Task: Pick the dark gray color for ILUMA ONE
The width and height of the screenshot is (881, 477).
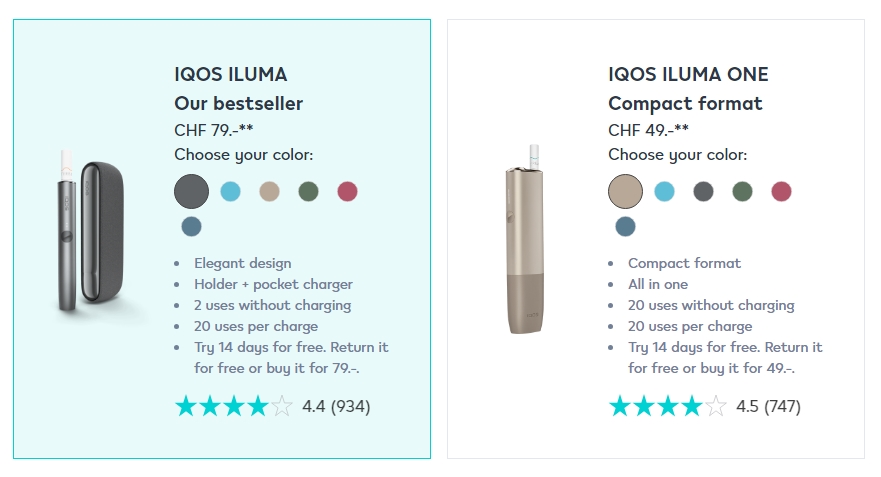Action: 703,192
